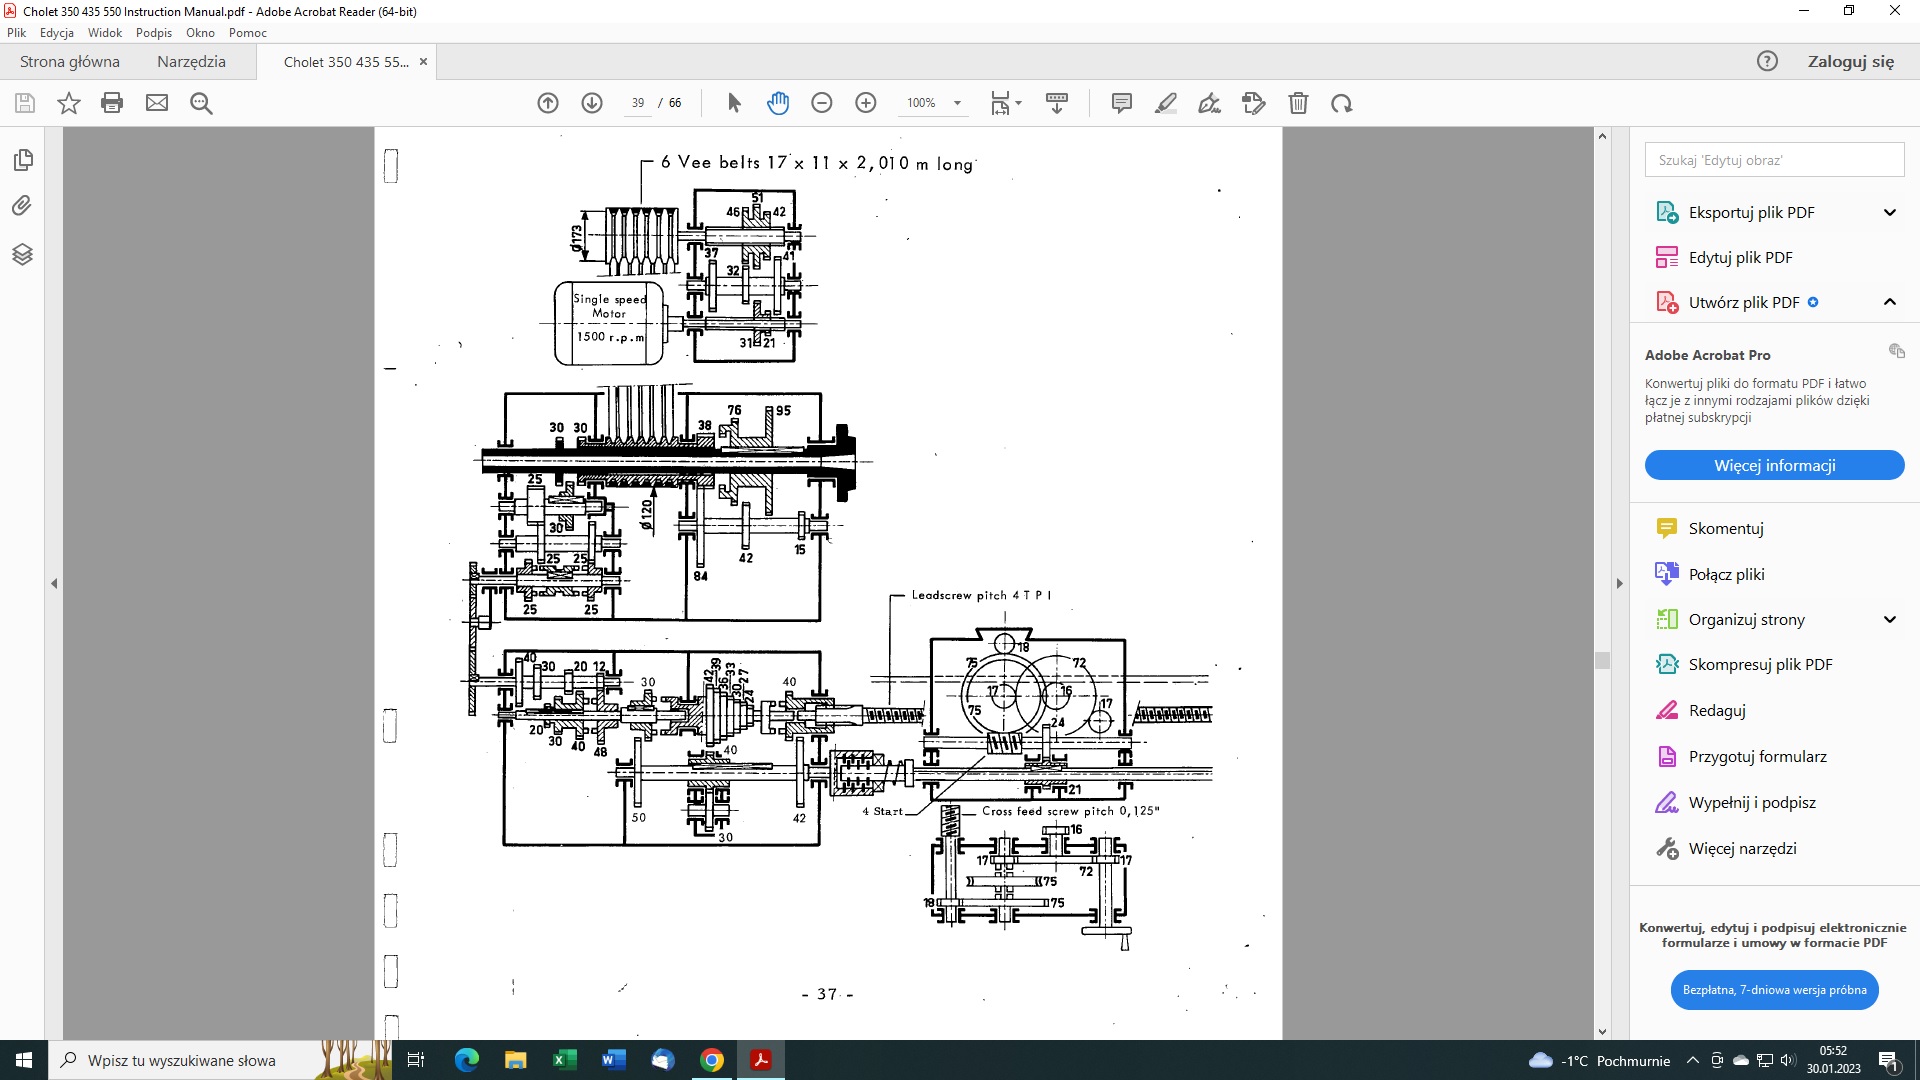The image size is (1920, 1080).
Task: Switch to the Narzędzia tab
Action: click(191, 61)
